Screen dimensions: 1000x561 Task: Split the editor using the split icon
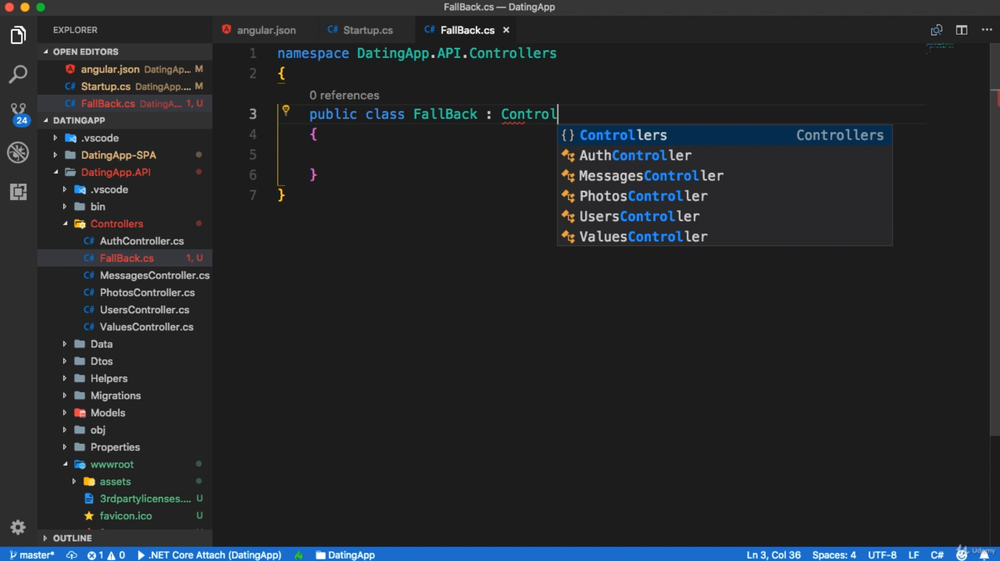961,30
